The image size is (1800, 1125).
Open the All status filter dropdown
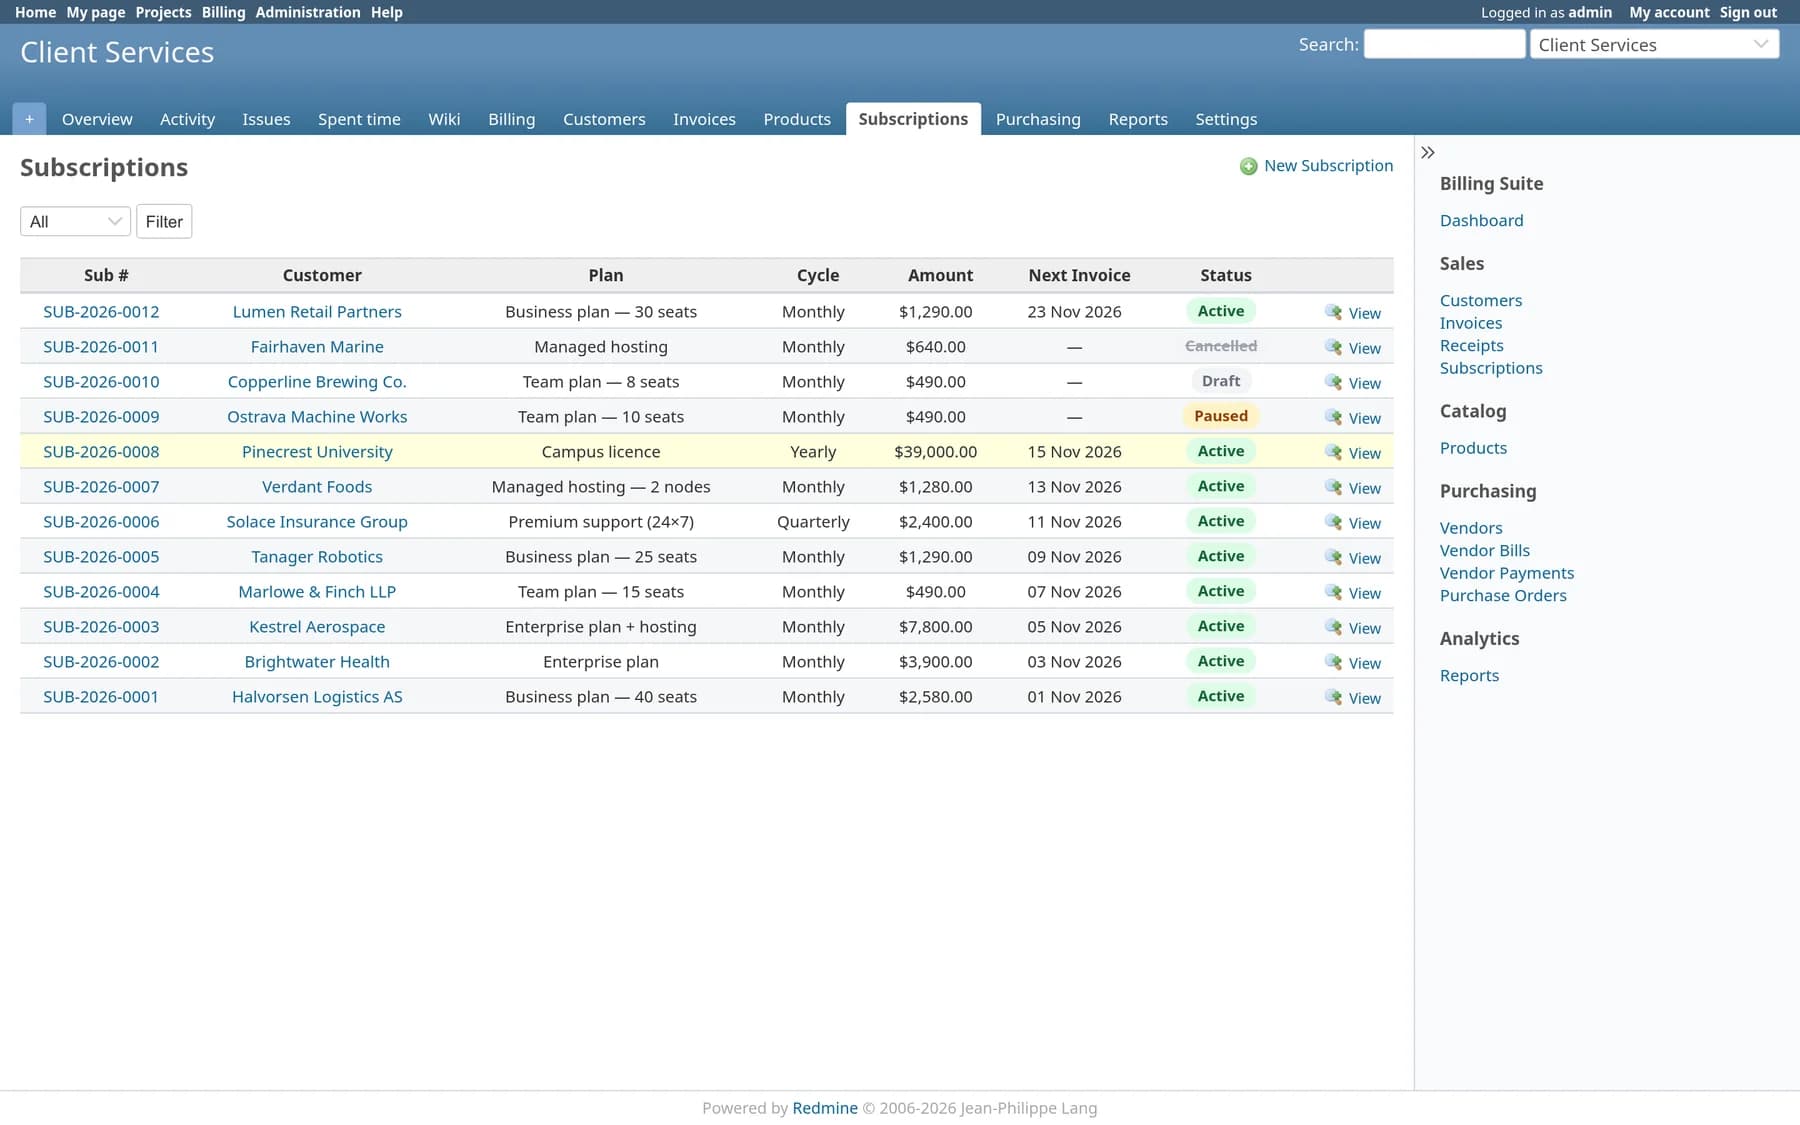click(x=75, y=221)
